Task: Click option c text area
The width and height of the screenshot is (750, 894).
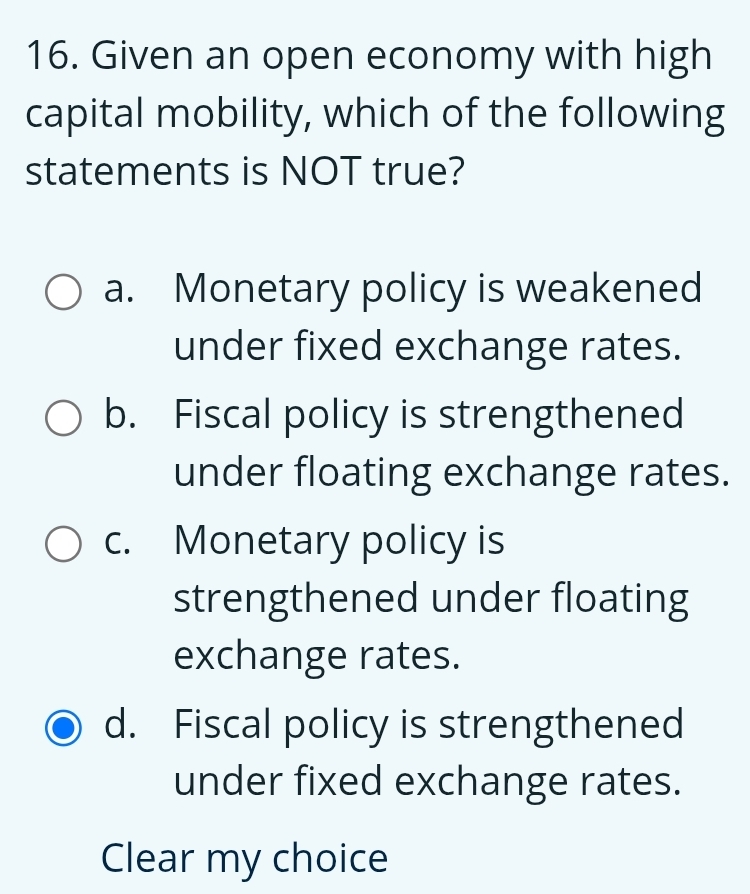Action: coord(430,597)
